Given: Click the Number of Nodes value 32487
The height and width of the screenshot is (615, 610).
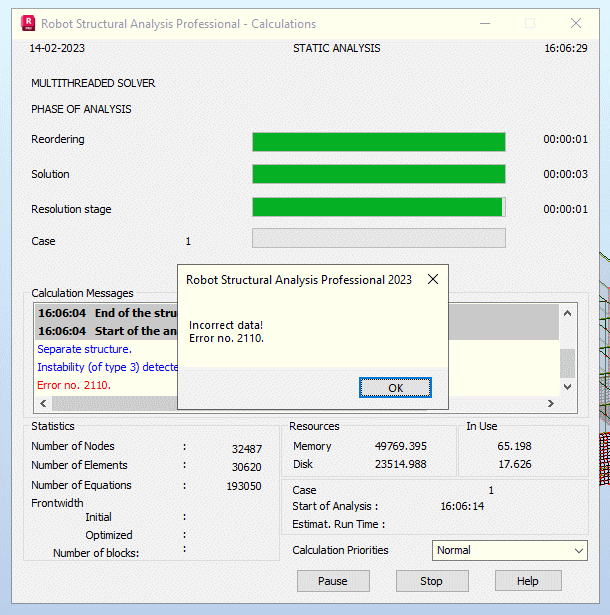Looking at the screenshot, I should point(247,449).
